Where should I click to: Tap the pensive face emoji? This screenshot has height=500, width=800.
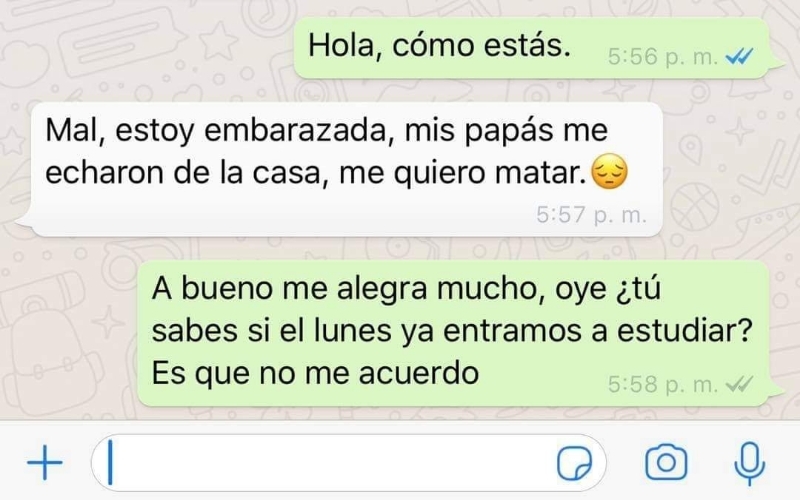[609, 171]
